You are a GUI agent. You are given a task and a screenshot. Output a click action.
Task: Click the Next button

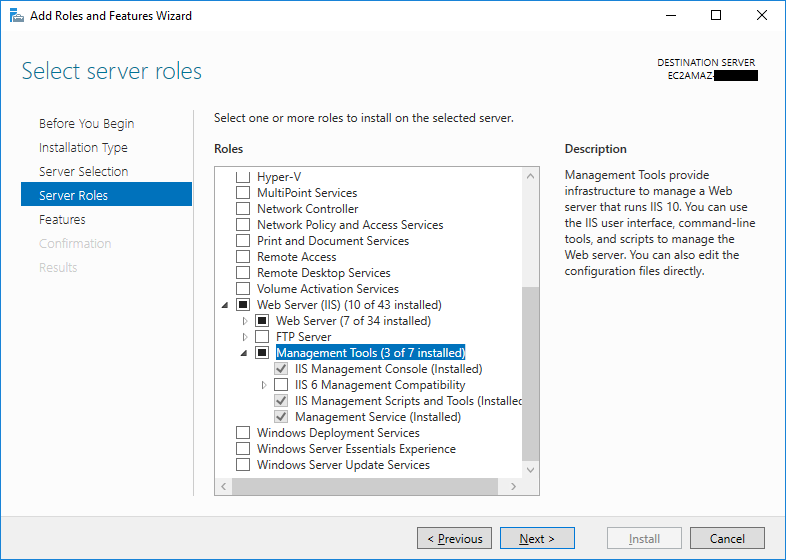point(537,538)
